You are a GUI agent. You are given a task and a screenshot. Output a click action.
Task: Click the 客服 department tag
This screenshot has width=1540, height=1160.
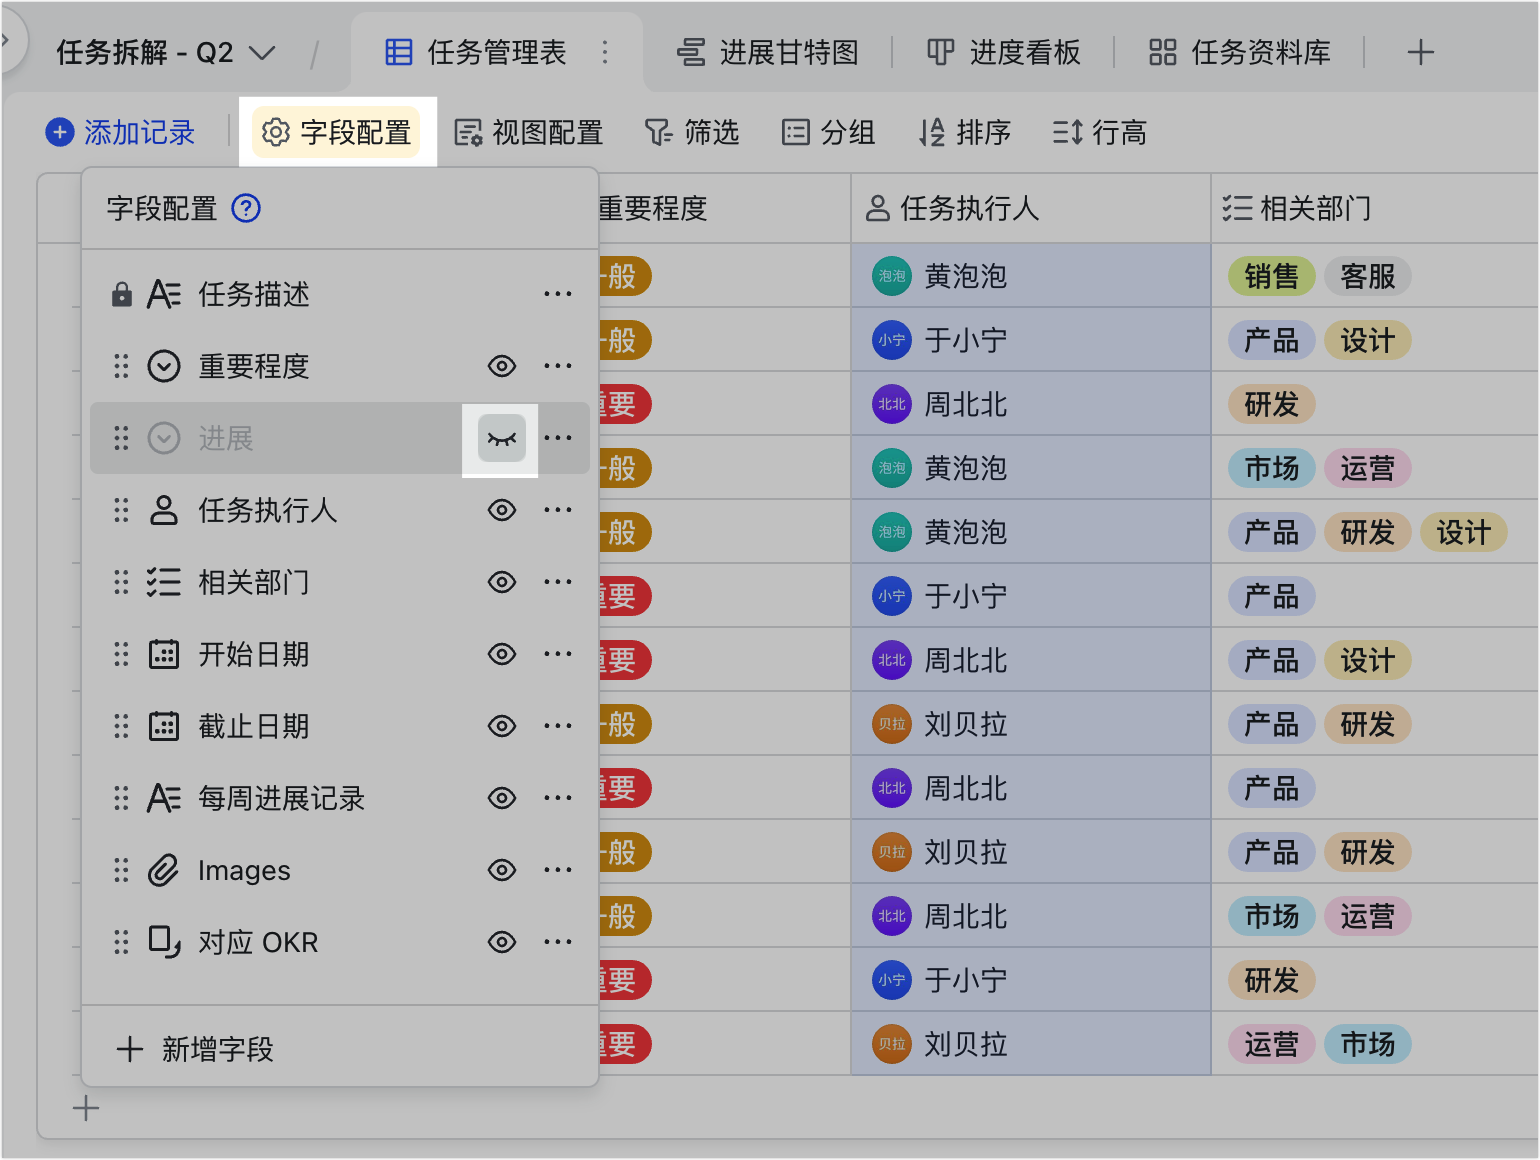tap(1367, 276)
